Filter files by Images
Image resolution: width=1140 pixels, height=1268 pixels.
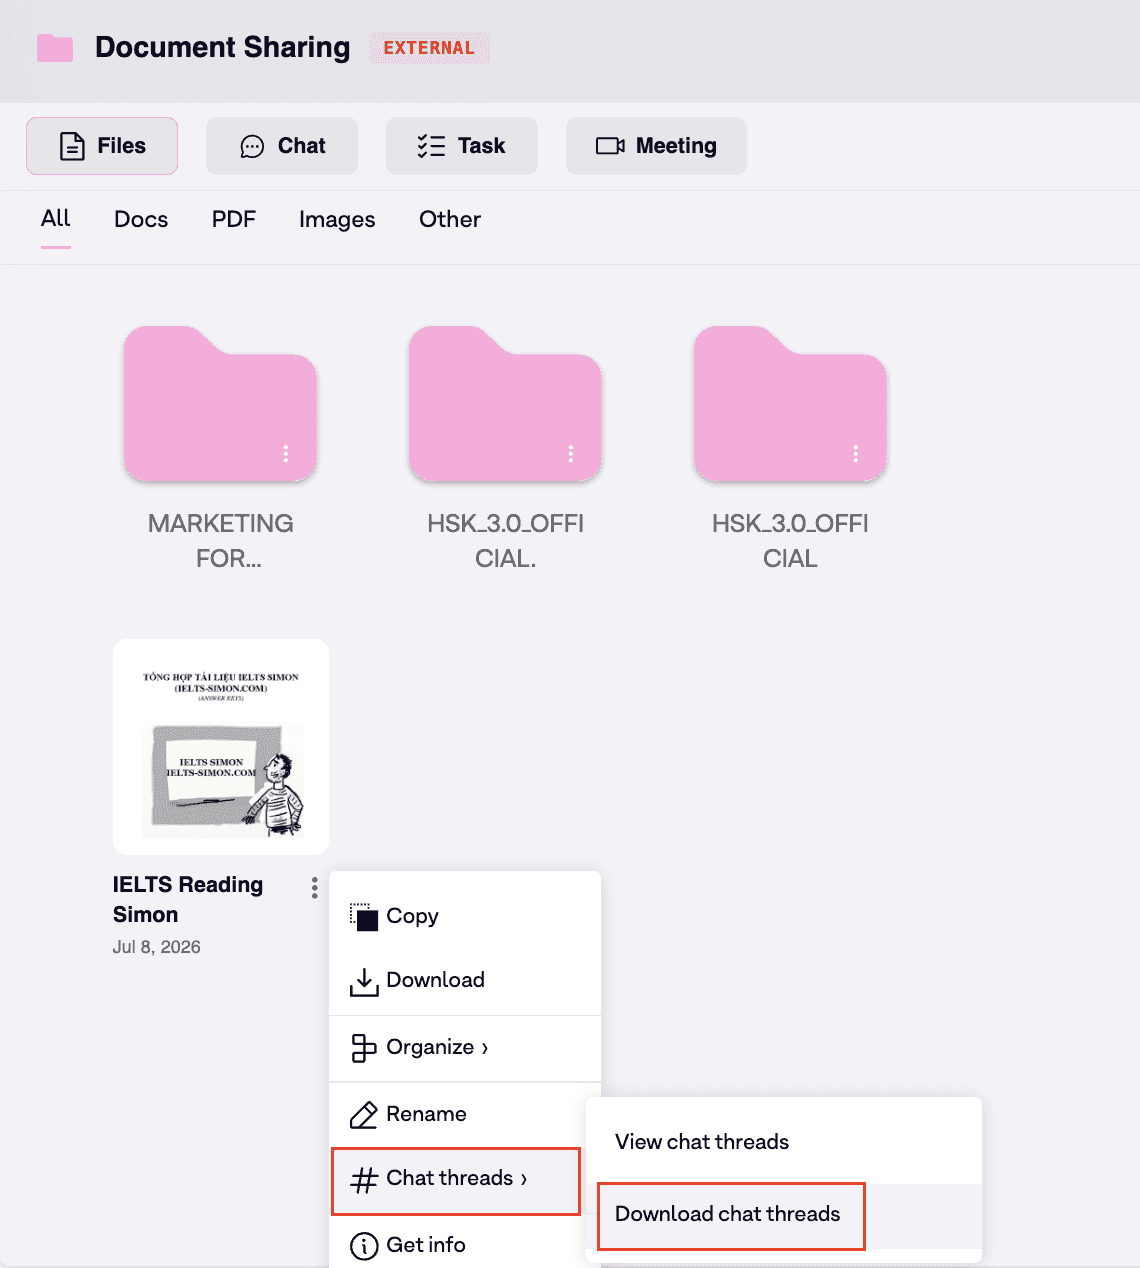pos(337,219)
